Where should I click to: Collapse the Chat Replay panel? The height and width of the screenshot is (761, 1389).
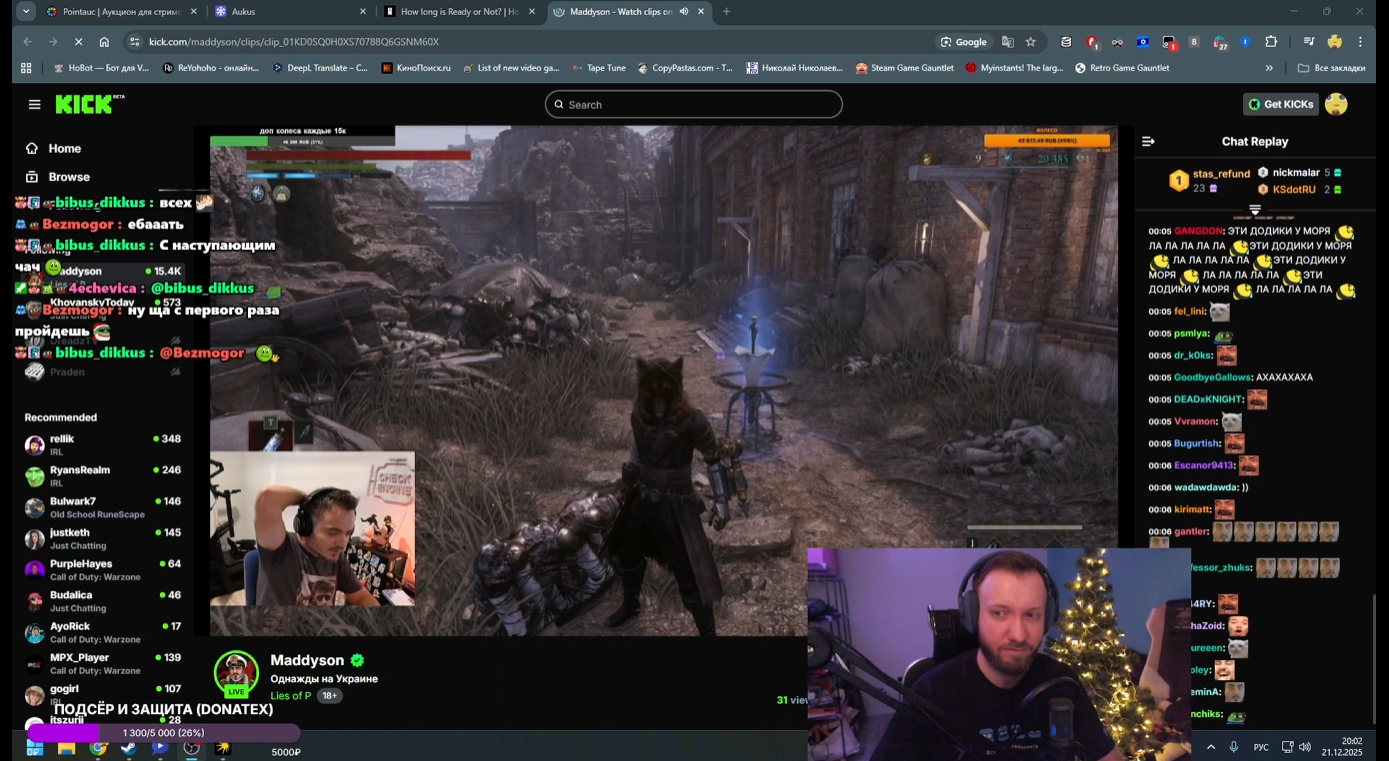pyautogui.click(x=1148, y=142)
